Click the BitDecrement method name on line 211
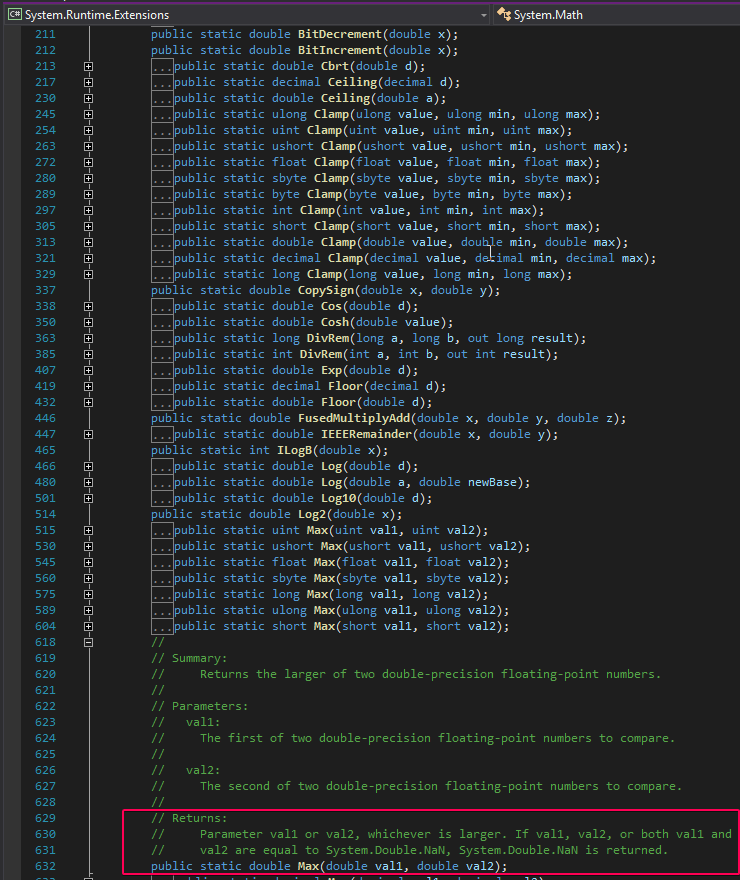The height and width of the screenshot is (880, 740). (340, 34)
